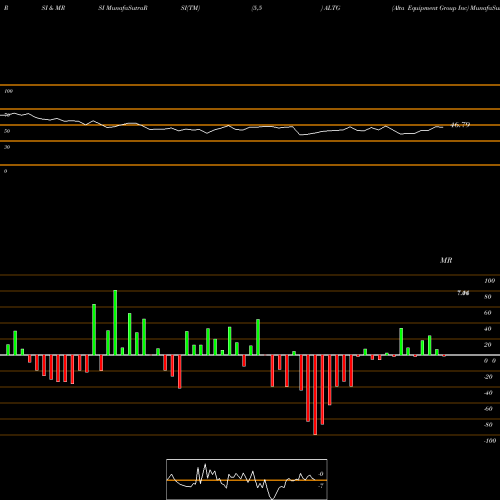Click the 50 label on RSI axis
Viewport: 500px width, 500px height.
[7, 131]
